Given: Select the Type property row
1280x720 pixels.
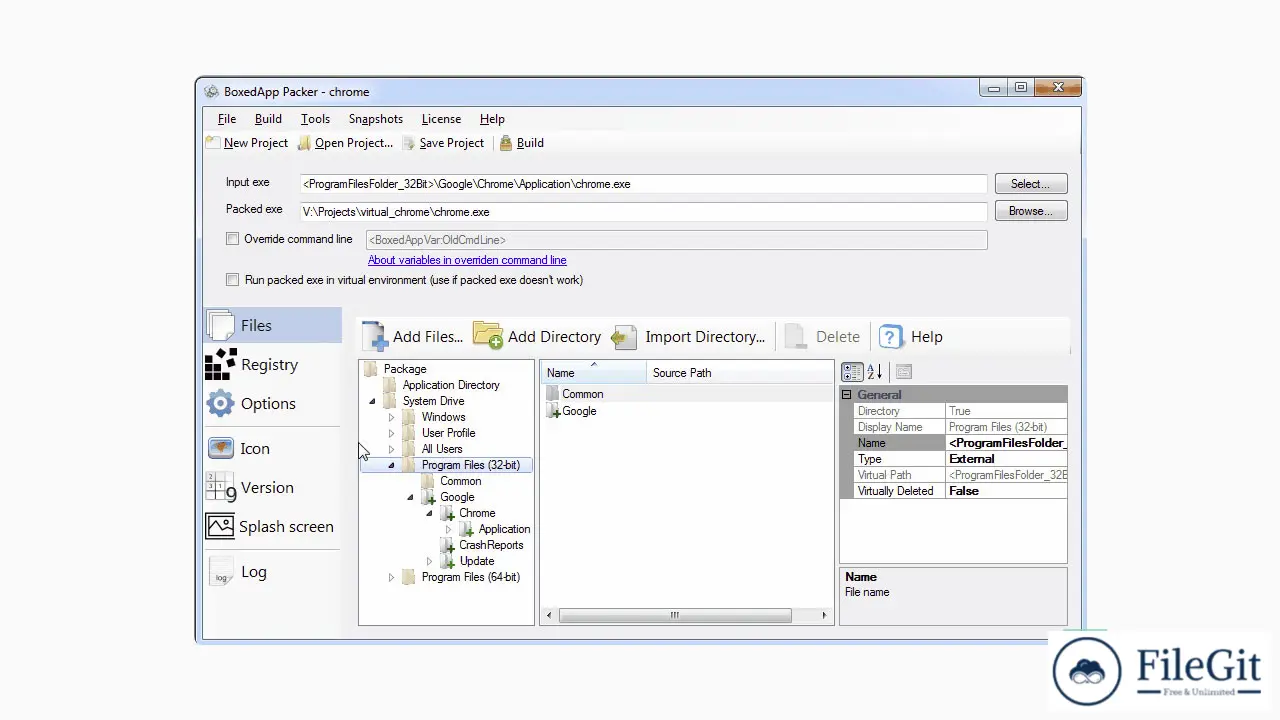Looking at the screenshot, I should pos(961,459).
